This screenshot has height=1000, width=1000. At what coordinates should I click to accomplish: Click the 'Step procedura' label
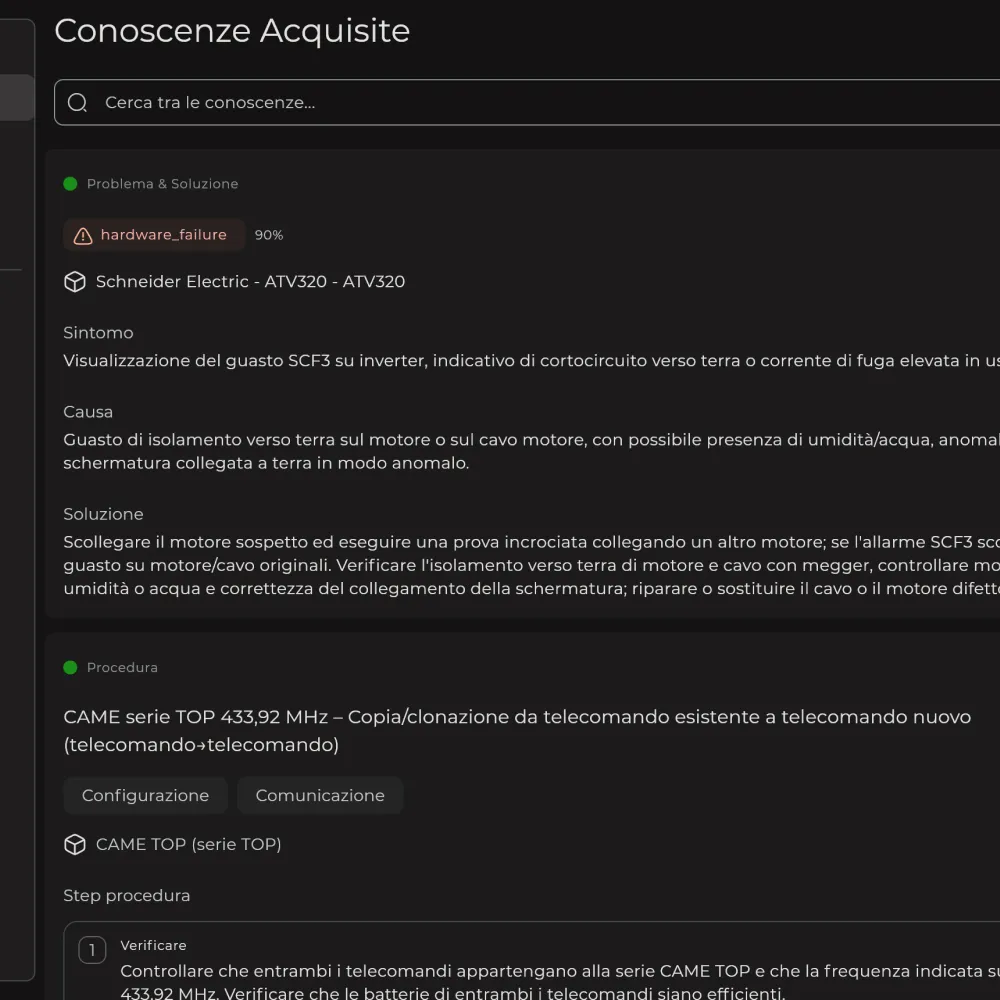coord(126,895)
